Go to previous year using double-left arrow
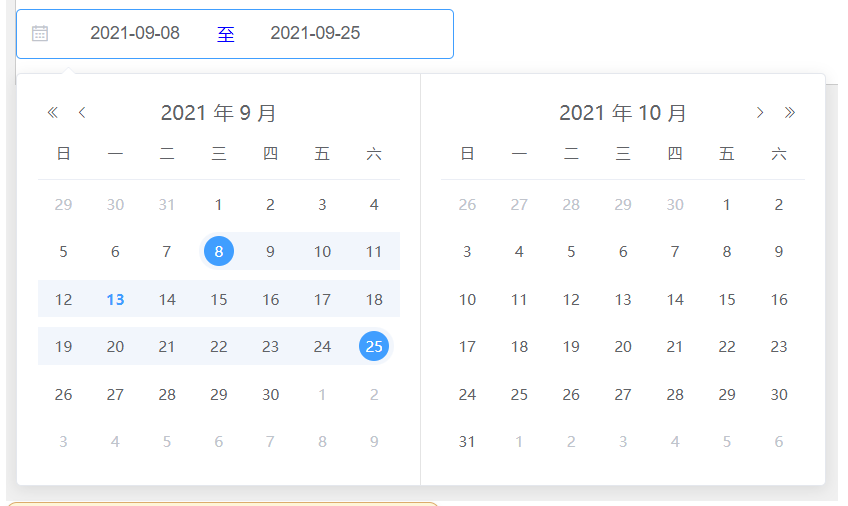 point(53,113)
